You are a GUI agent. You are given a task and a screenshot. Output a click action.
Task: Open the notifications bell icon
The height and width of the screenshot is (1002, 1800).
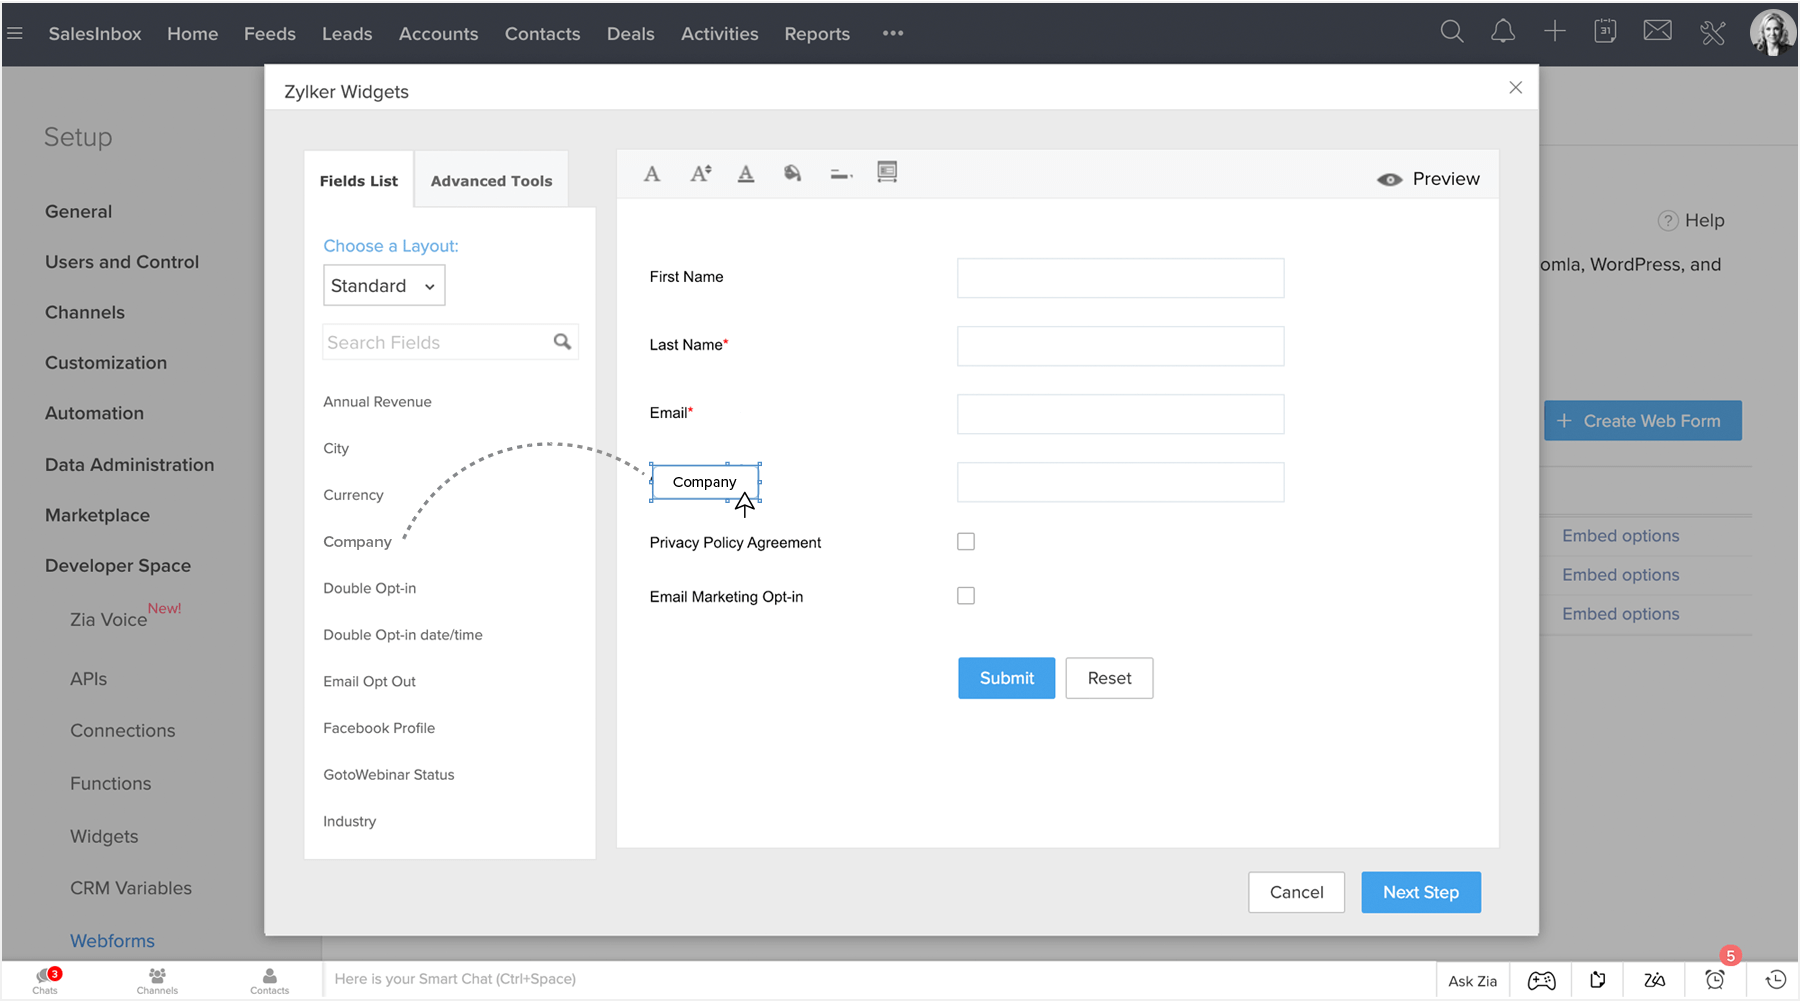(x=1502, y=32)
